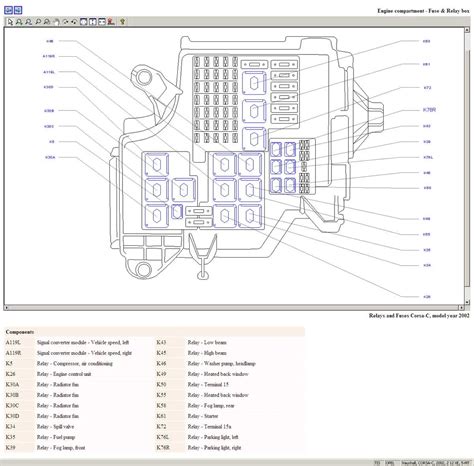Click the horizontal scrollbar's right arrow
Screen dimensions: 474x466
pos(461,307)
